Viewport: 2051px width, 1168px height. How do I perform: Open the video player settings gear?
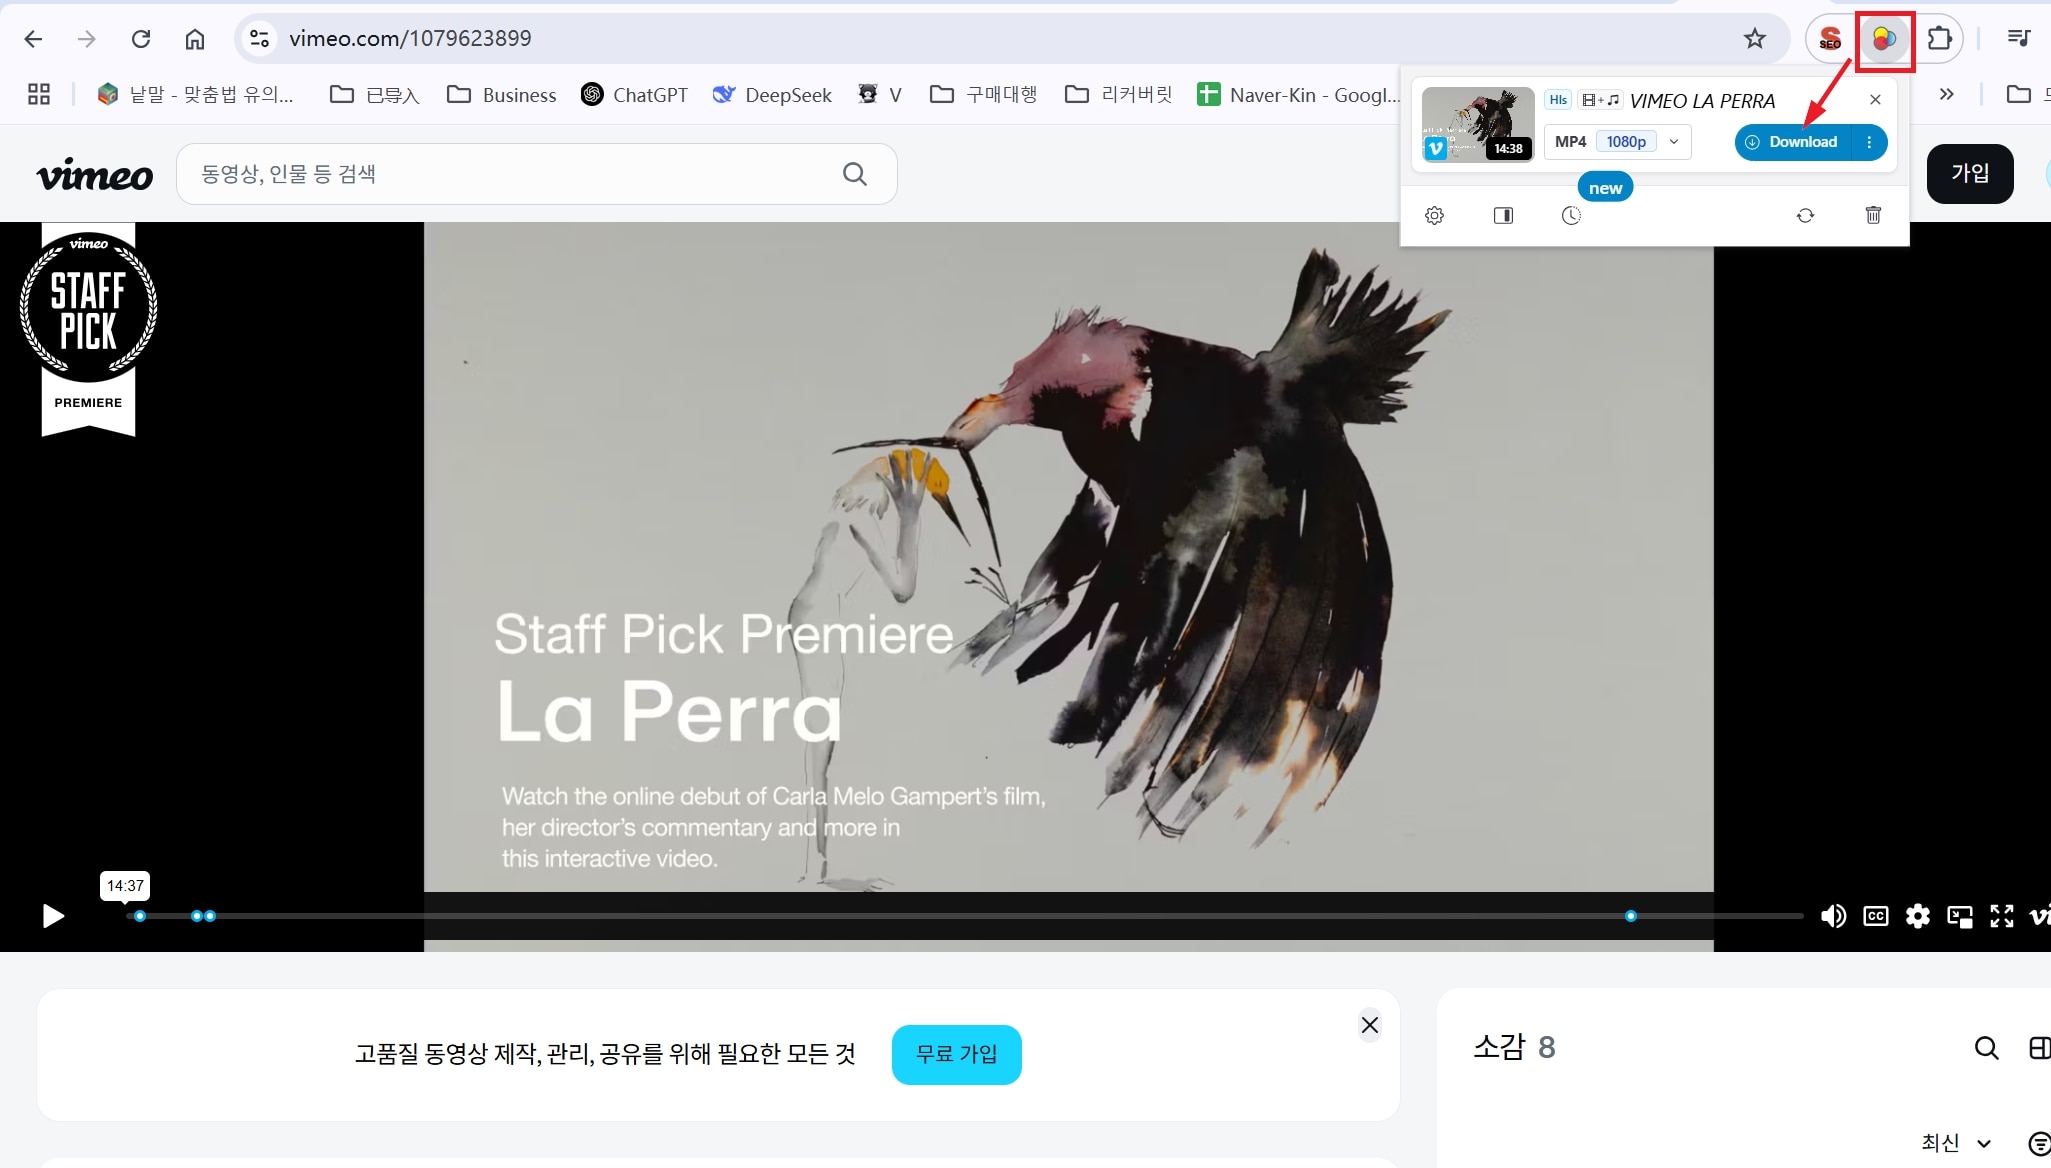click(x=1918, y=916)
